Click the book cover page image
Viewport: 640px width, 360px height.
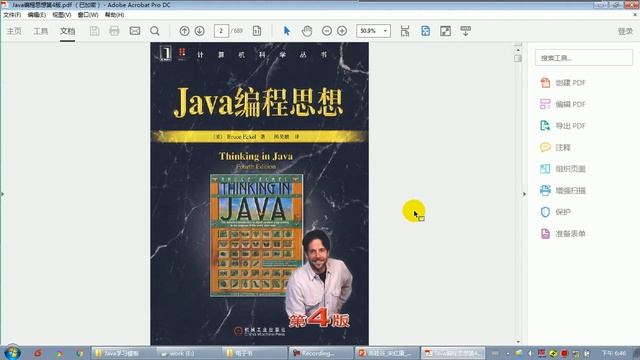[260, 194]
